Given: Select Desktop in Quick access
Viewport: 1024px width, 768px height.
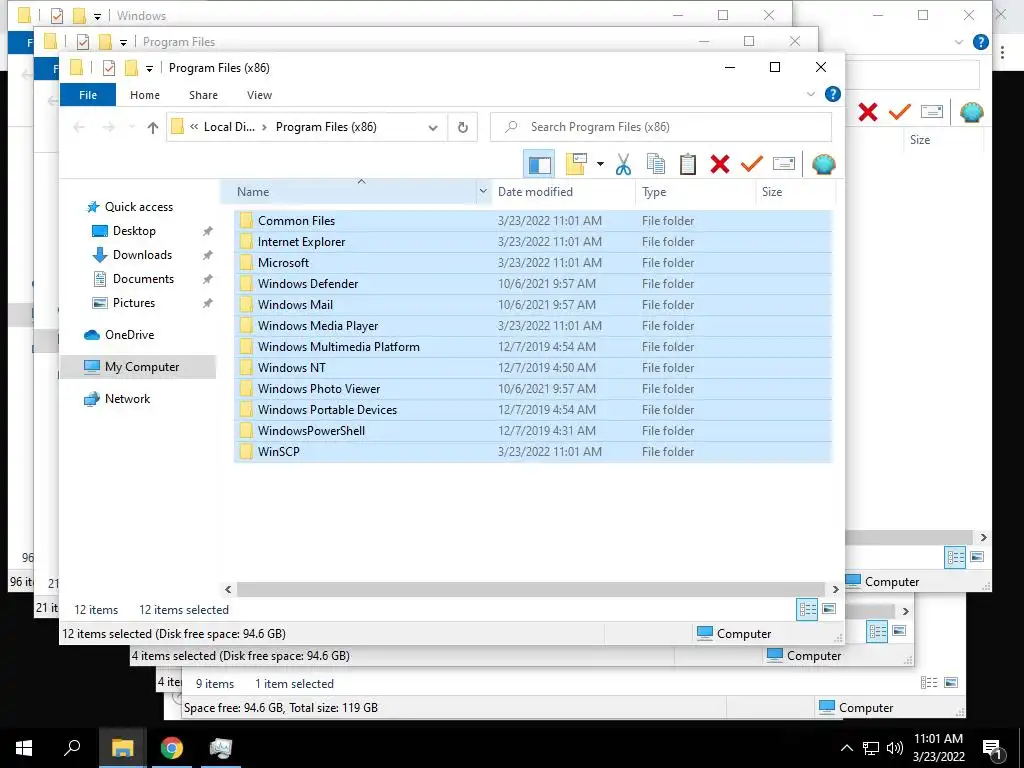Looking at the screenshot, I should click(134, 231).
